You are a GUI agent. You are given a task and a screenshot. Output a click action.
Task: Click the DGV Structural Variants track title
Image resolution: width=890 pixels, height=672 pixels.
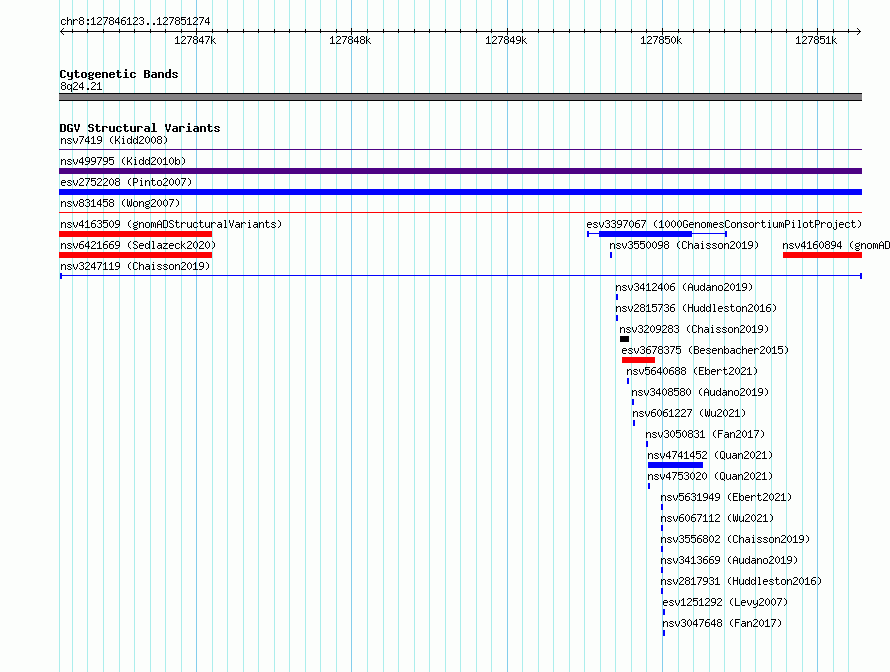140,128
